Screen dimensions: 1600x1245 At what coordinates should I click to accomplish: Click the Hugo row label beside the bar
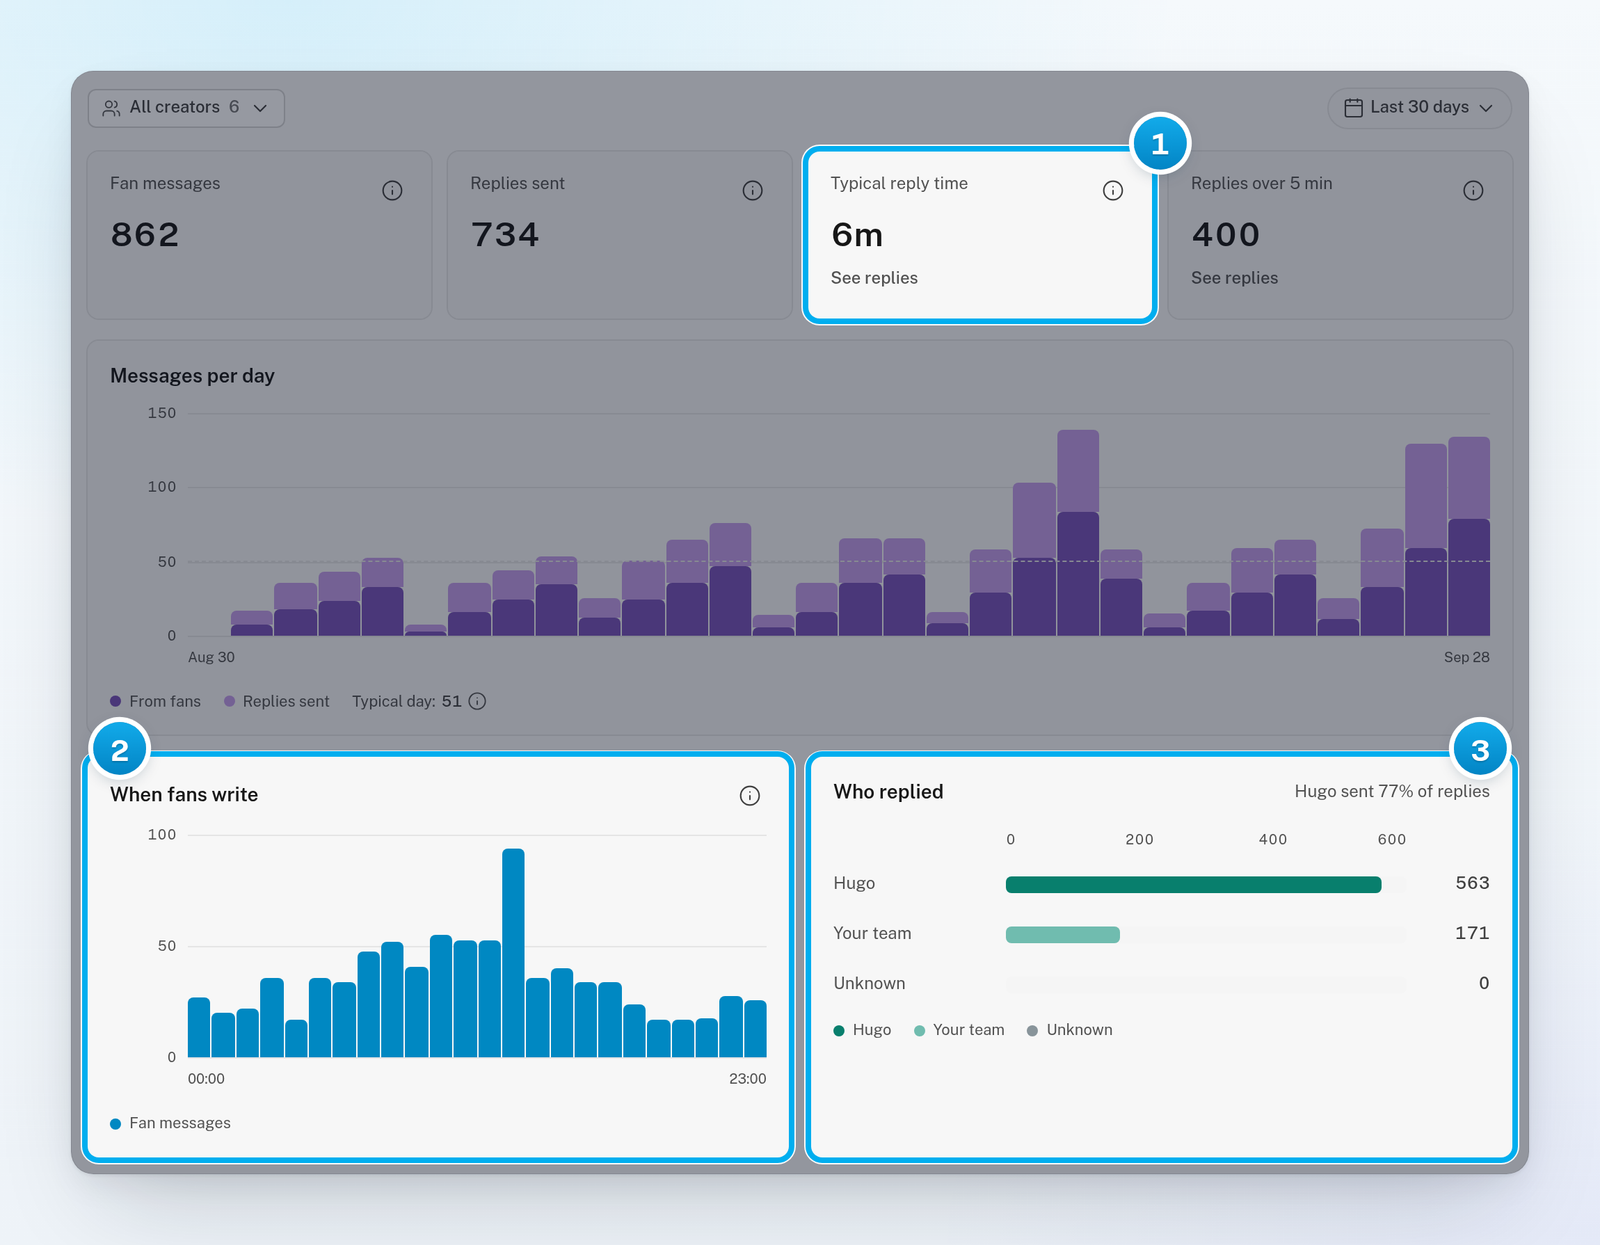[854, 883]
